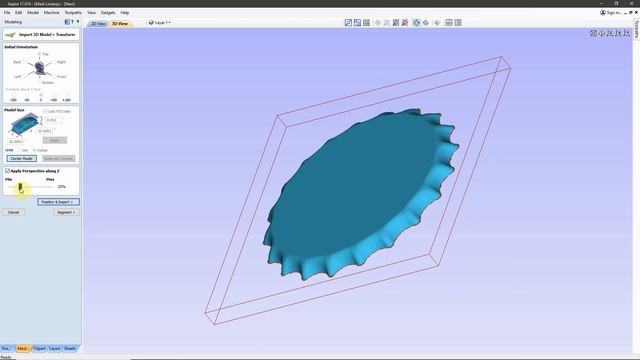640x360 pixels.
Task: Select the Left orientation radio button
Action: (x=24, y=77)
